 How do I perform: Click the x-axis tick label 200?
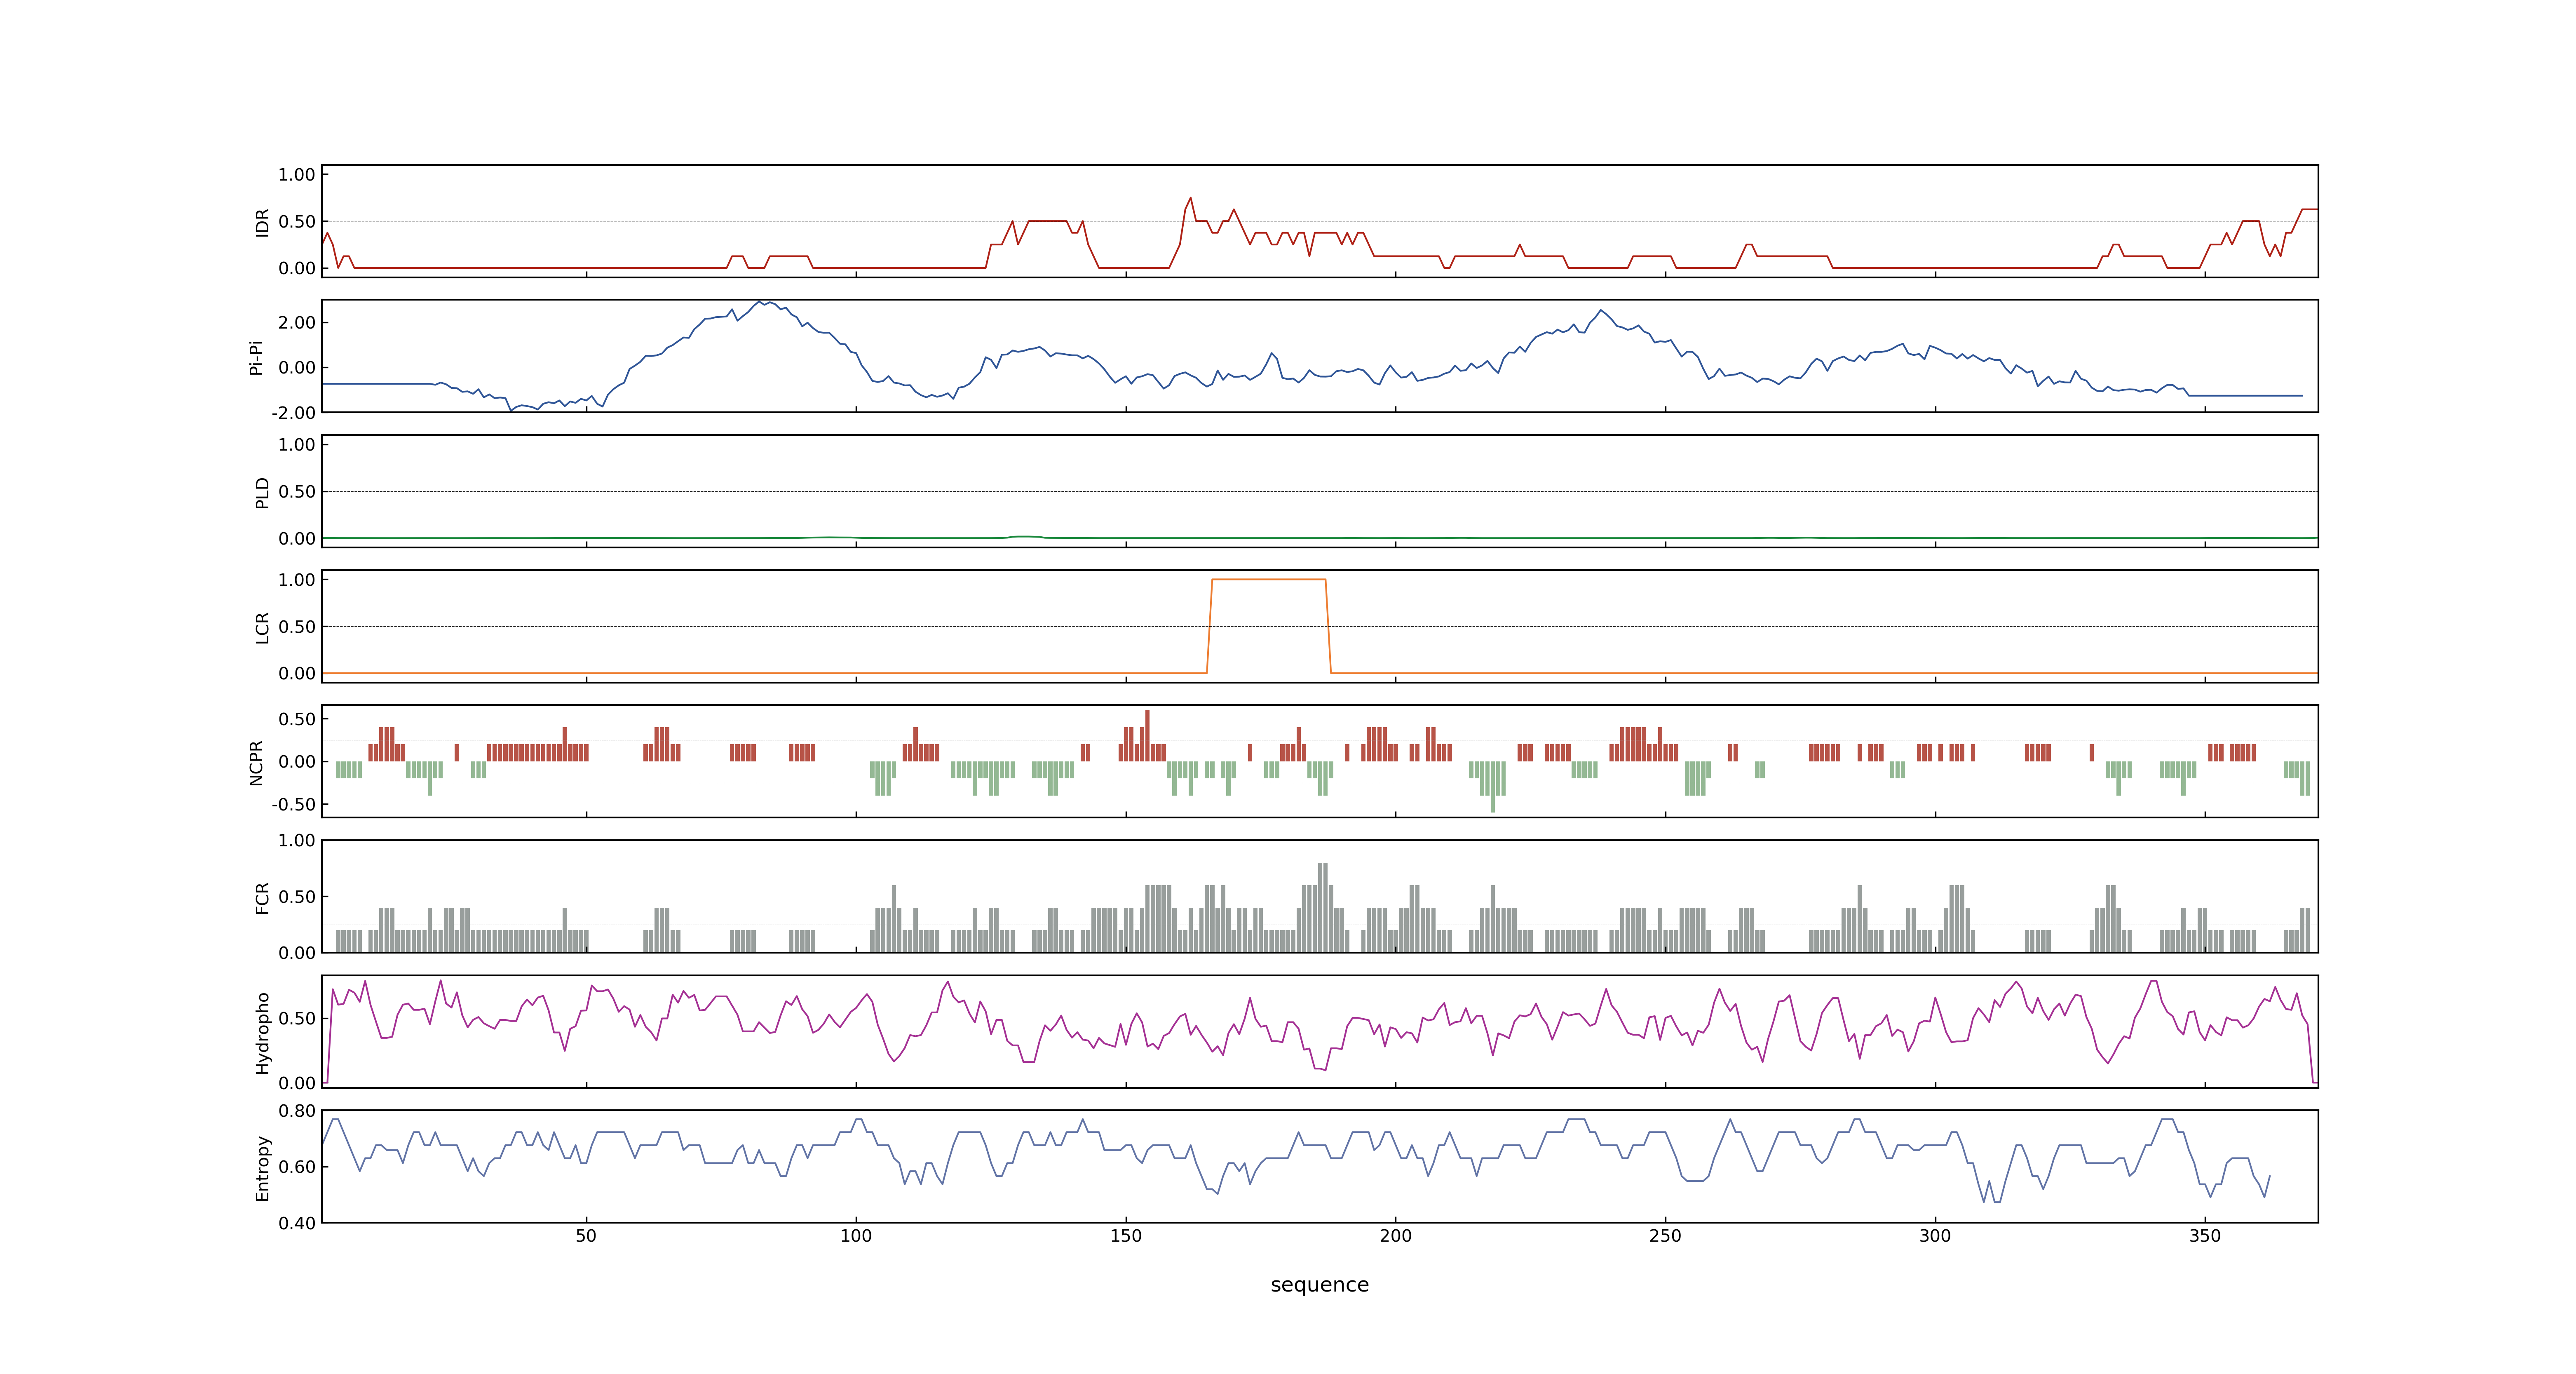[1396, 1236]
